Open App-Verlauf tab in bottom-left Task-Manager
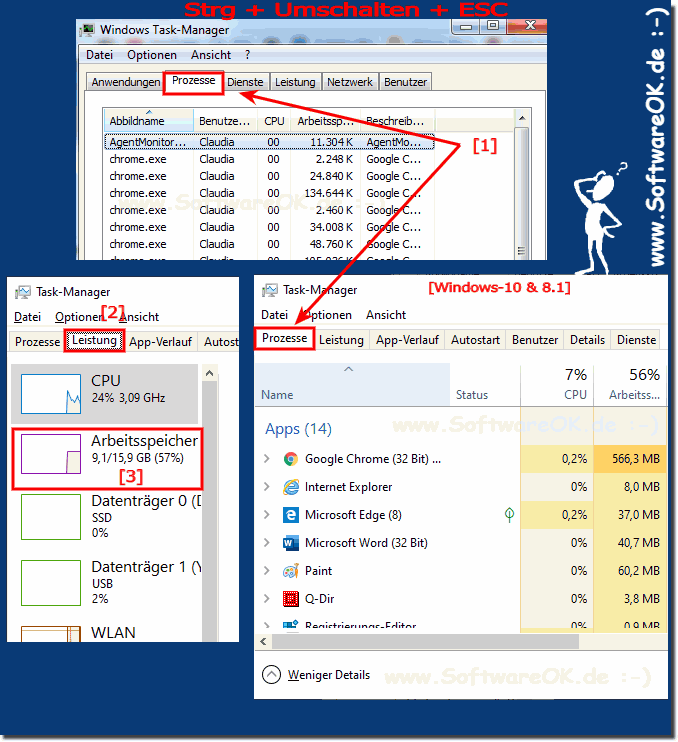Screen dimensions: 678x742 point(160,342)
